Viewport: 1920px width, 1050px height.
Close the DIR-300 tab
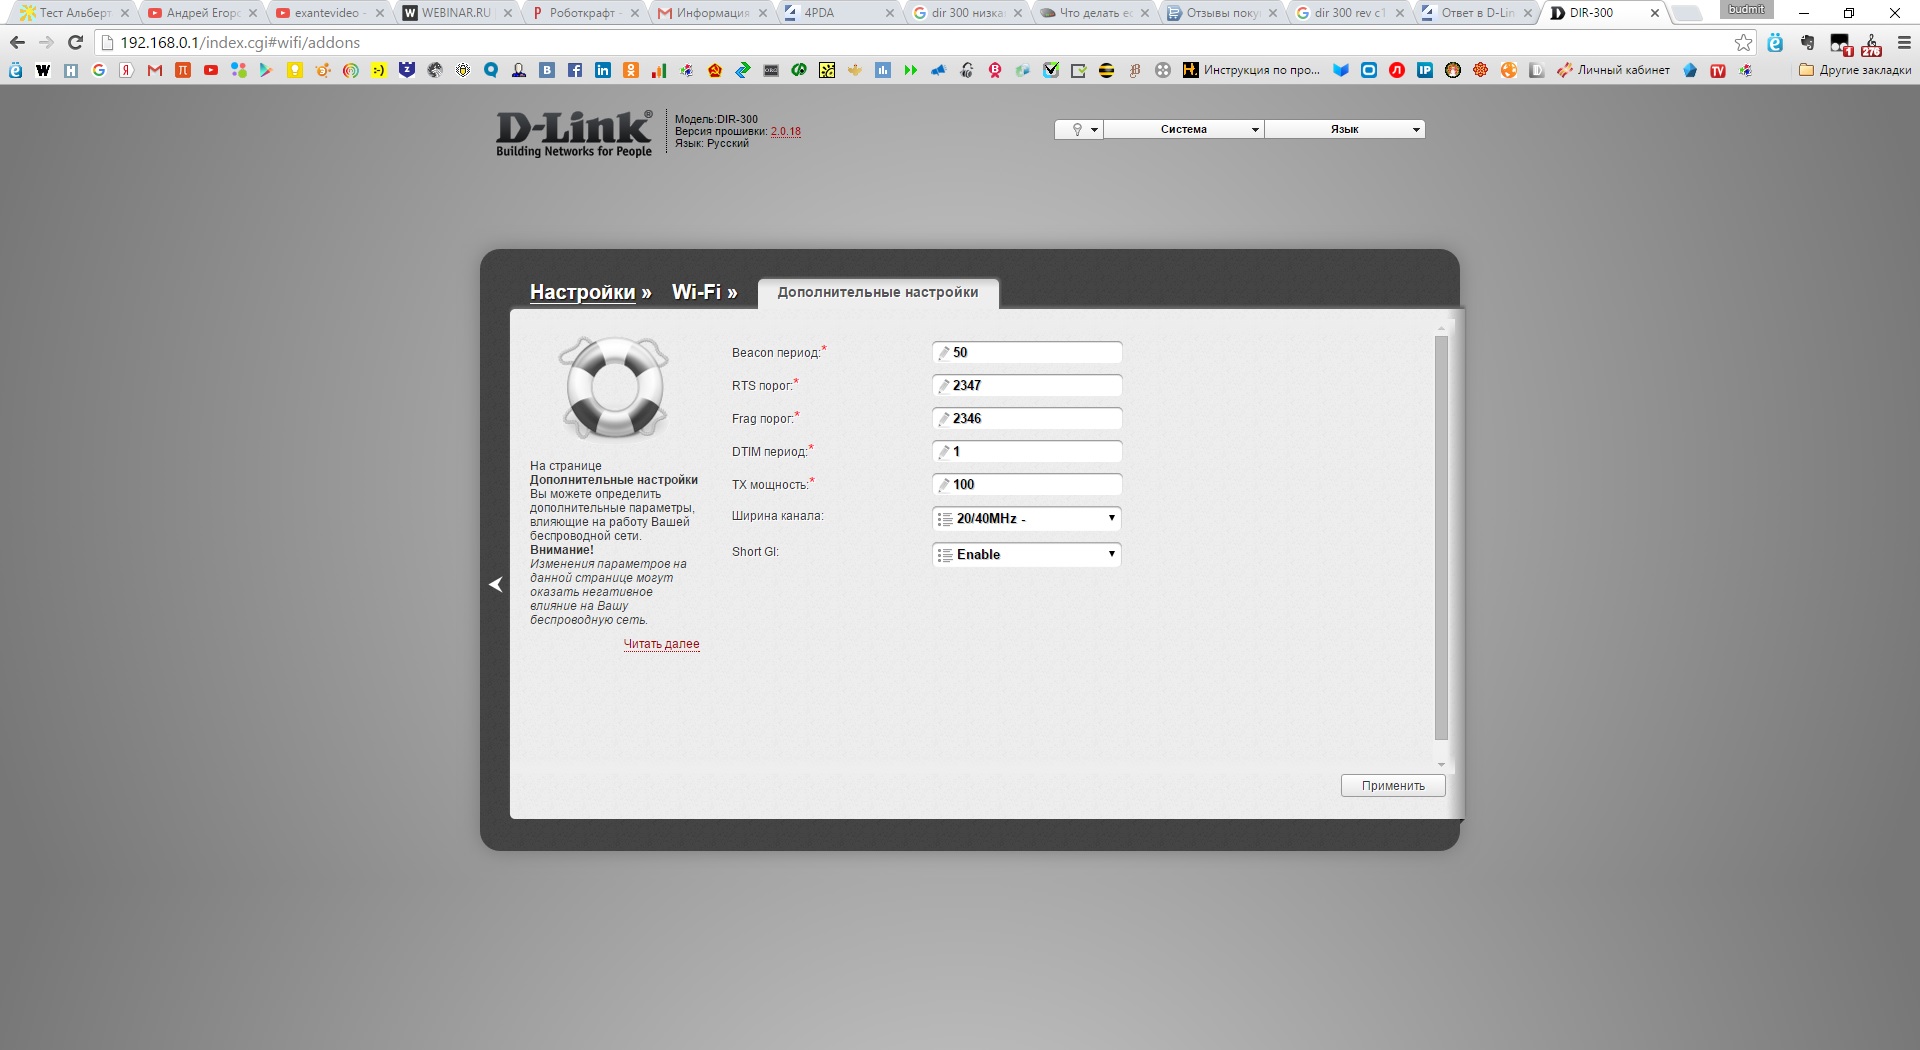1654,13
